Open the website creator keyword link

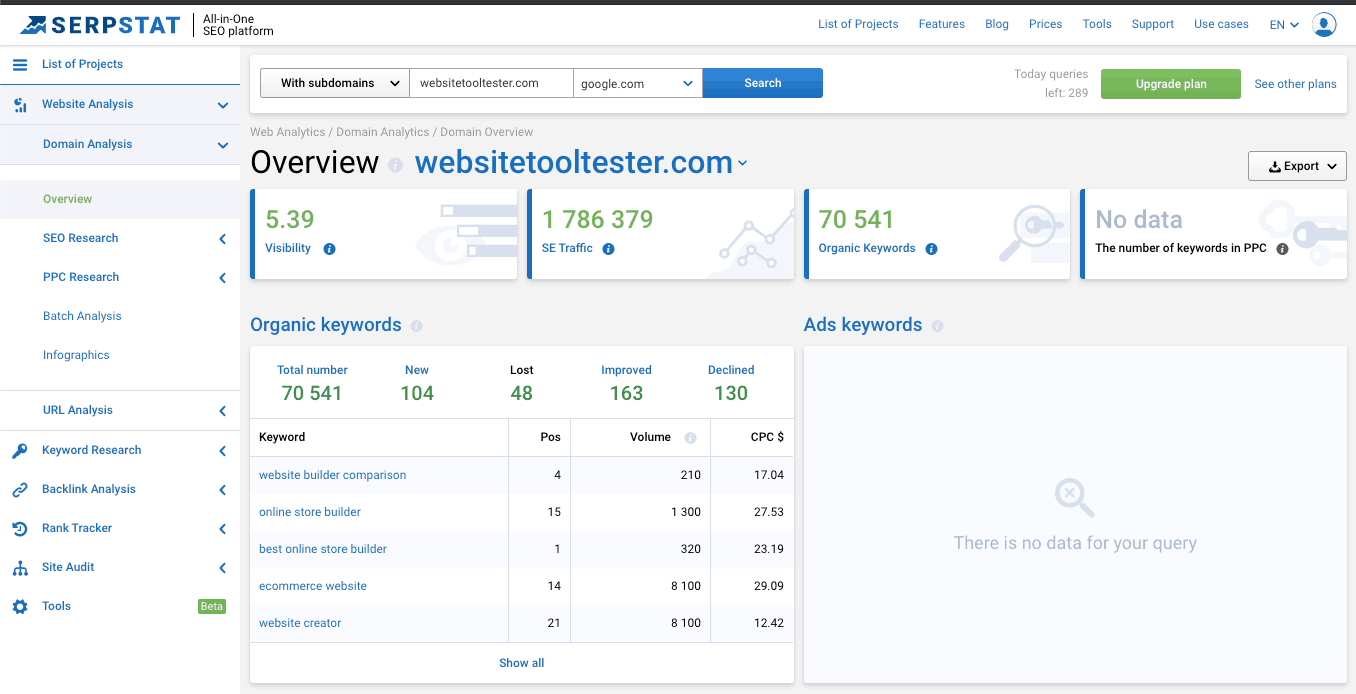(x=300, y=623)
